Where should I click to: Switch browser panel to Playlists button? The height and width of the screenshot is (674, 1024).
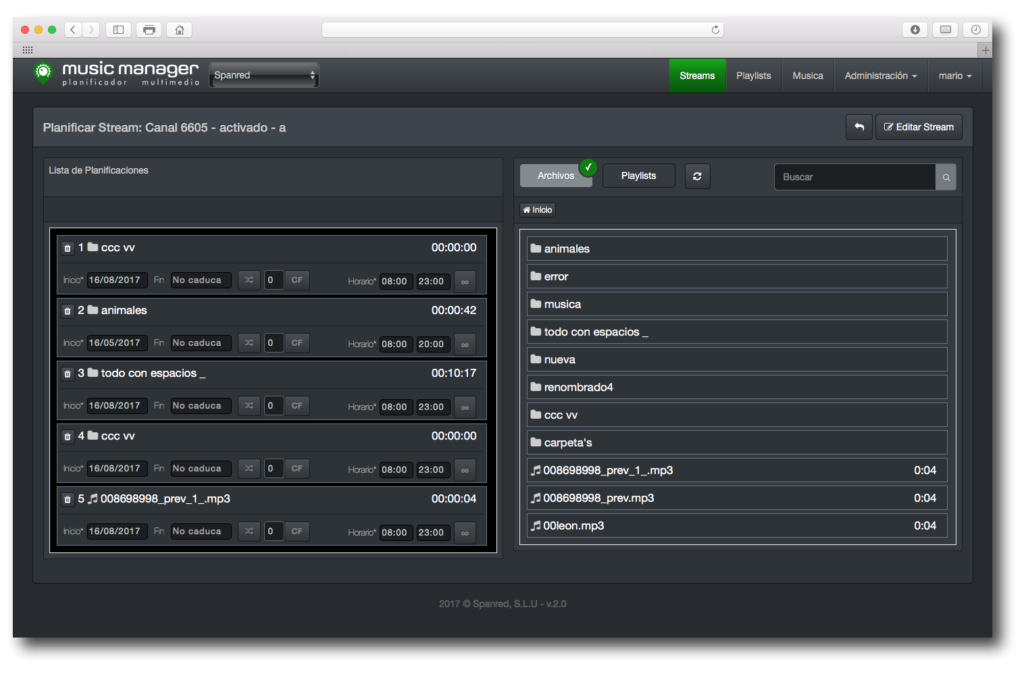click(638, 176)
